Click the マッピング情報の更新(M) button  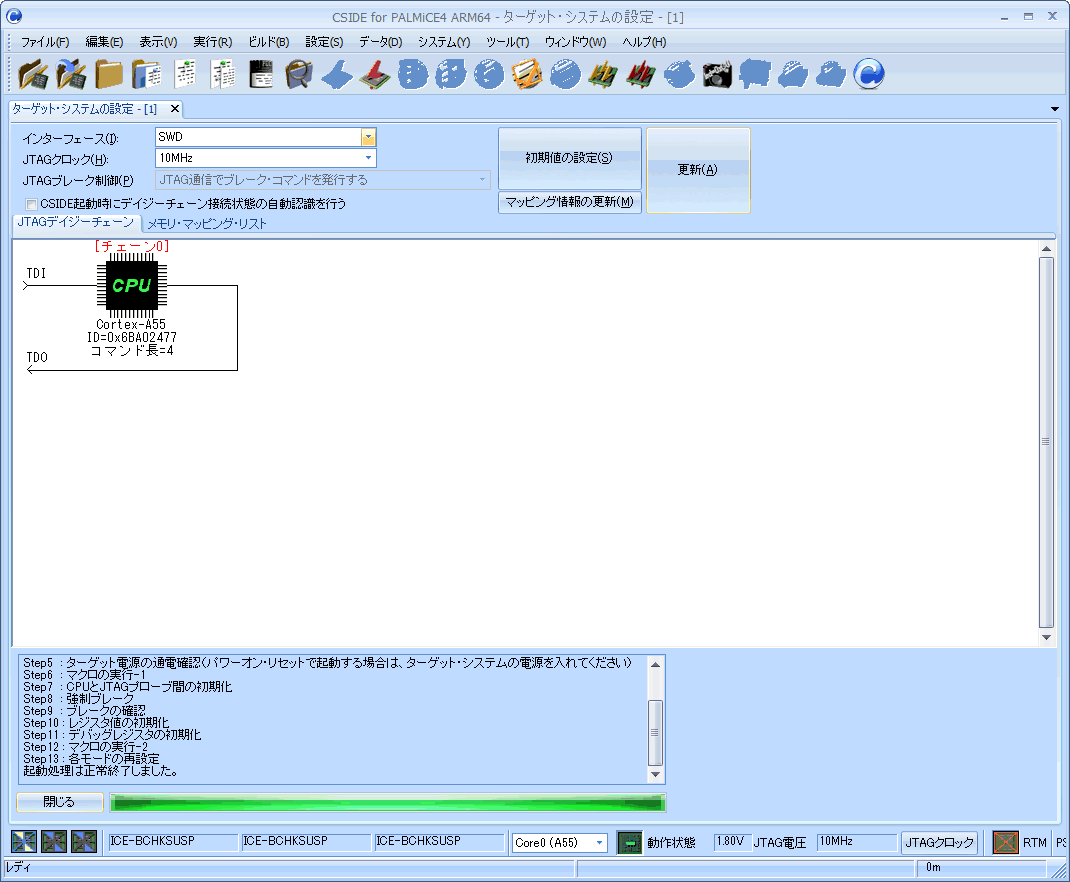[569, 202]
